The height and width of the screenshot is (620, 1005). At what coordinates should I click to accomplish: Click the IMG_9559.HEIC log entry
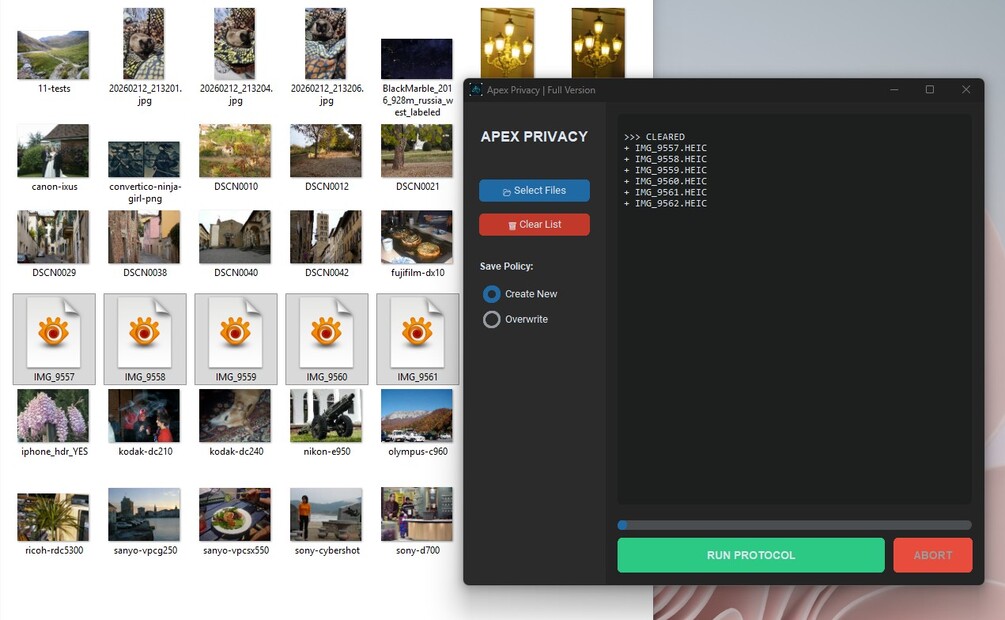tap(665, 170)
